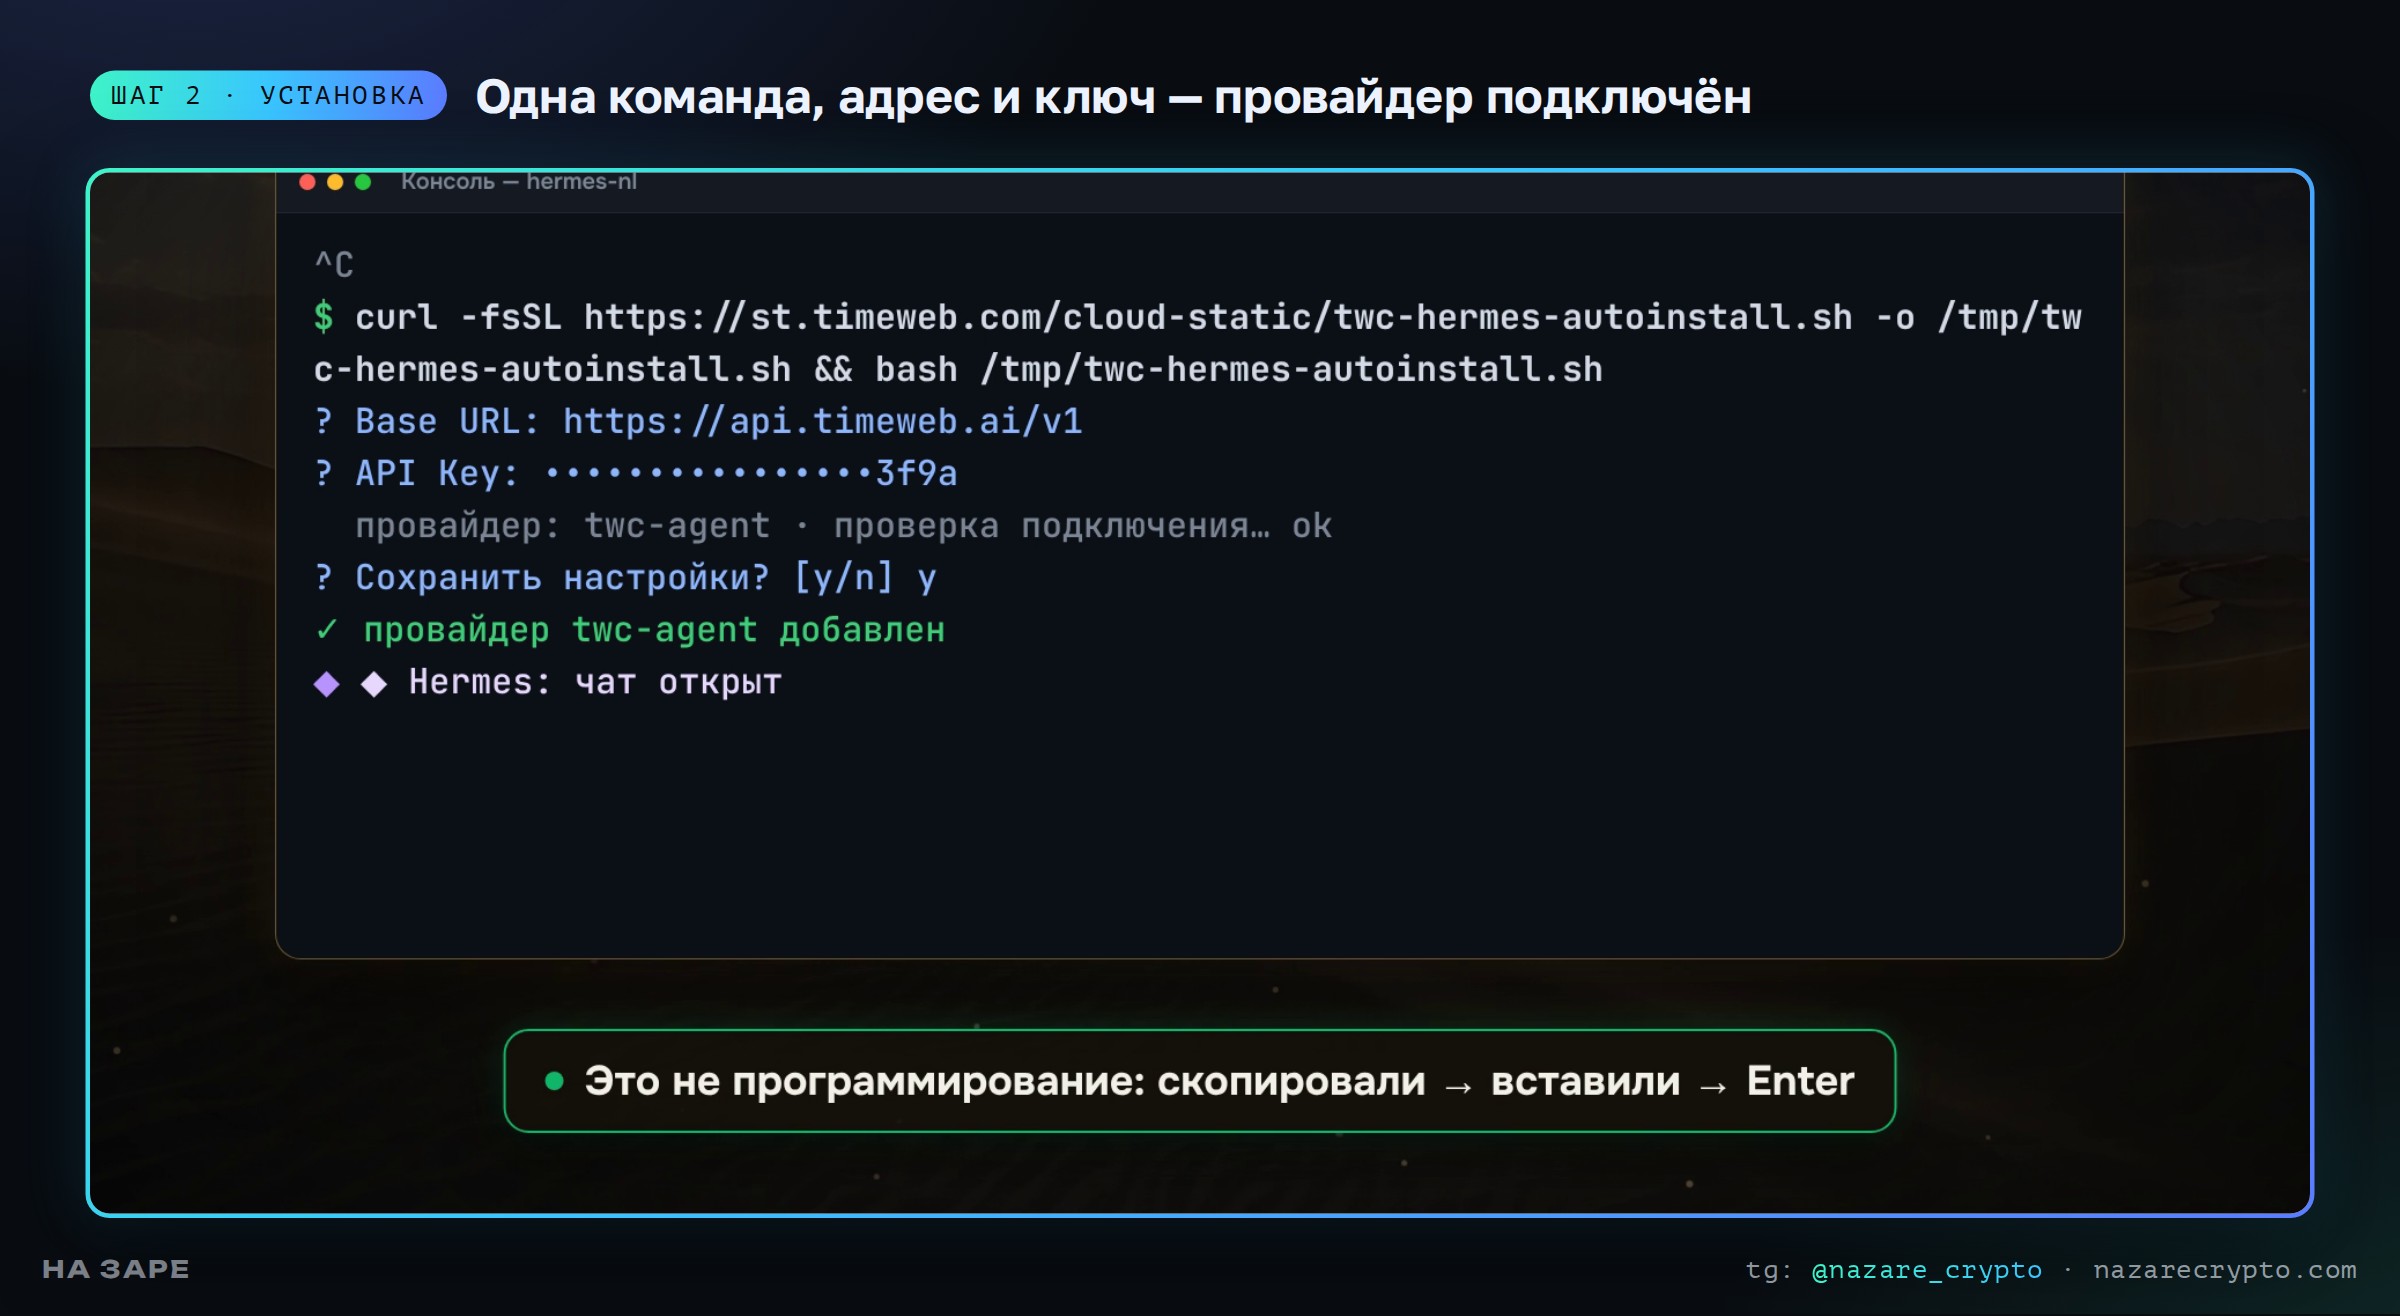Click the green '$' prompt symbol
This screenshot has width=2400, height=1316.
[x=323, y=317]
